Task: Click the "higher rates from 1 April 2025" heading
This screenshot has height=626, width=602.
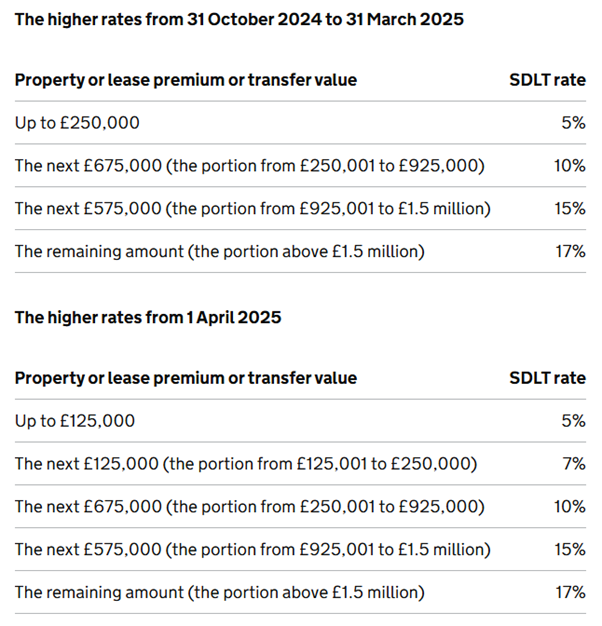Action: click(148, 318)
